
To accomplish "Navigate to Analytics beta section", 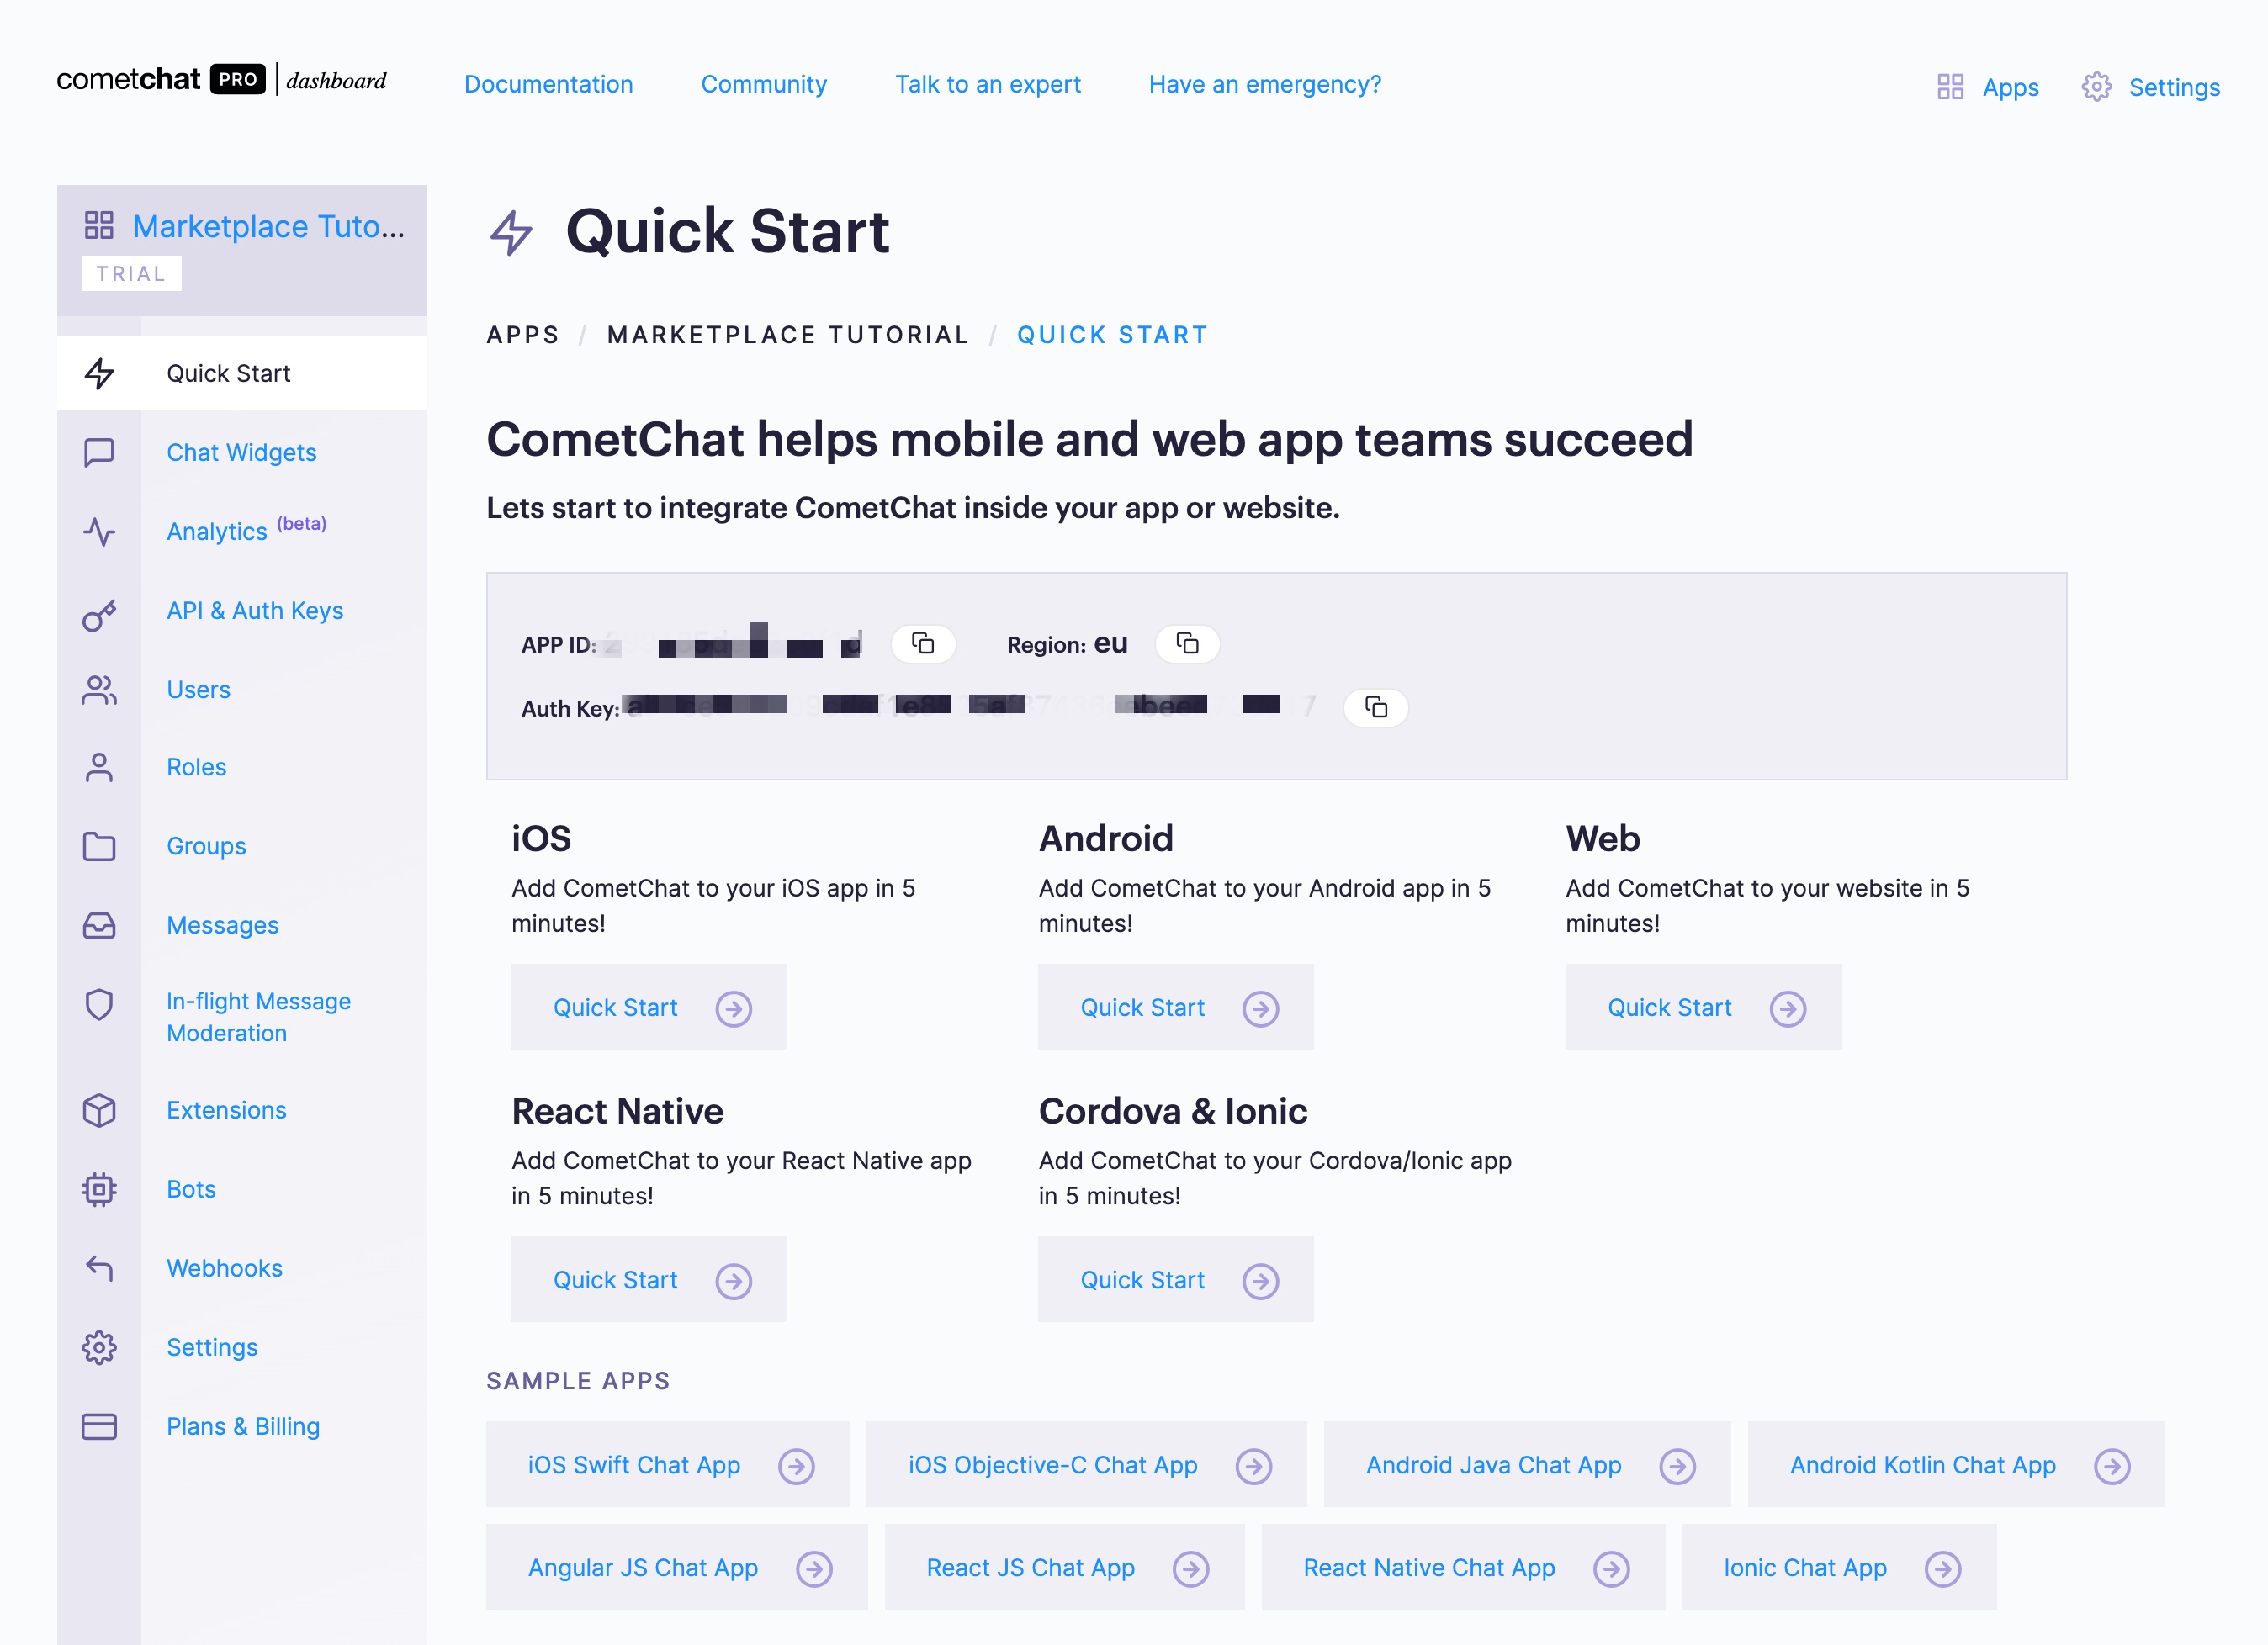I will [x=246, y=530].
